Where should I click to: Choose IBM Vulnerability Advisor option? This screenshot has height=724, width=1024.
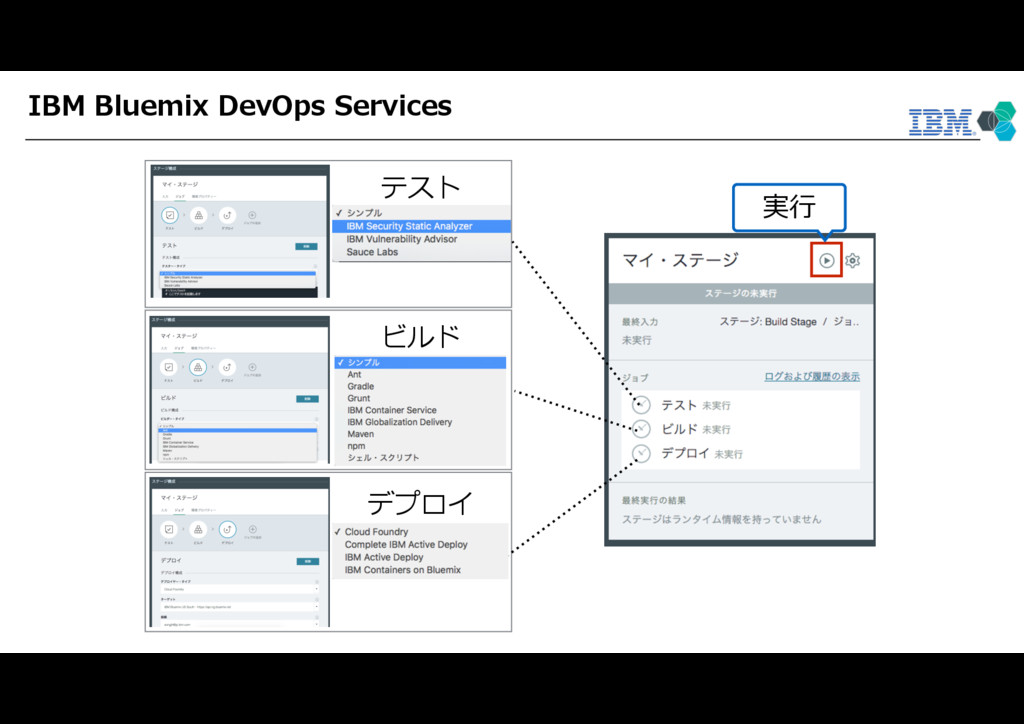[421, 239]
